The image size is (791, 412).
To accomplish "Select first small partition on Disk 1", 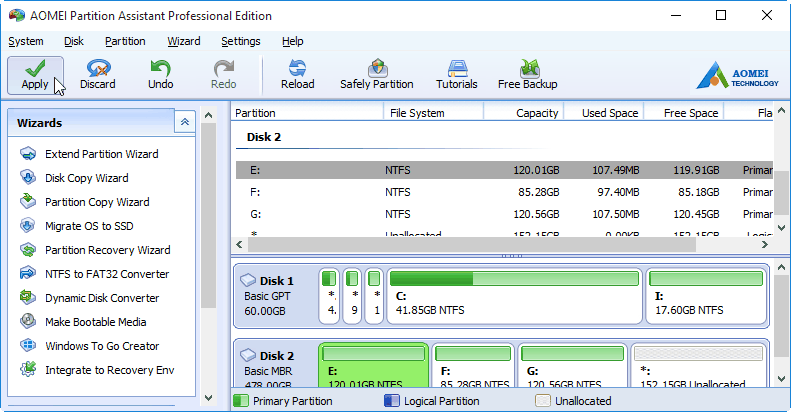I will pyautogui.click(x=329, y=296).
